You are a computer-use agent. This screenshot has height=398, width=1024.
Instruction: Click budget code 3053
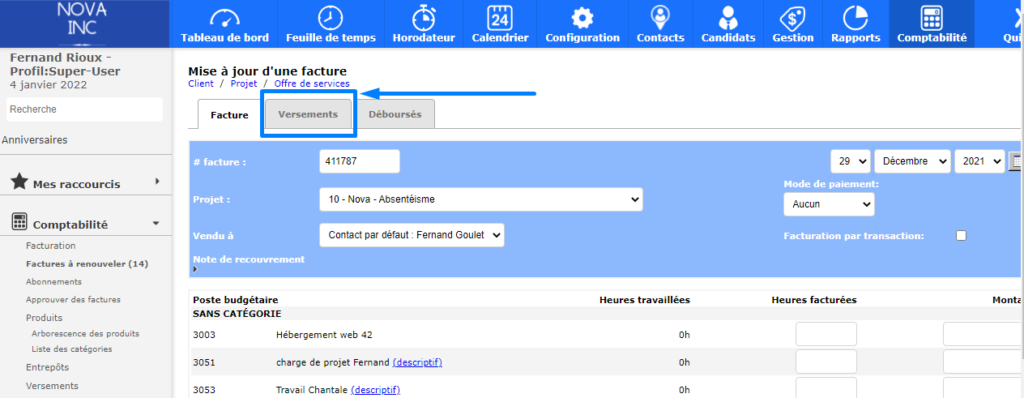coord(204,390)
